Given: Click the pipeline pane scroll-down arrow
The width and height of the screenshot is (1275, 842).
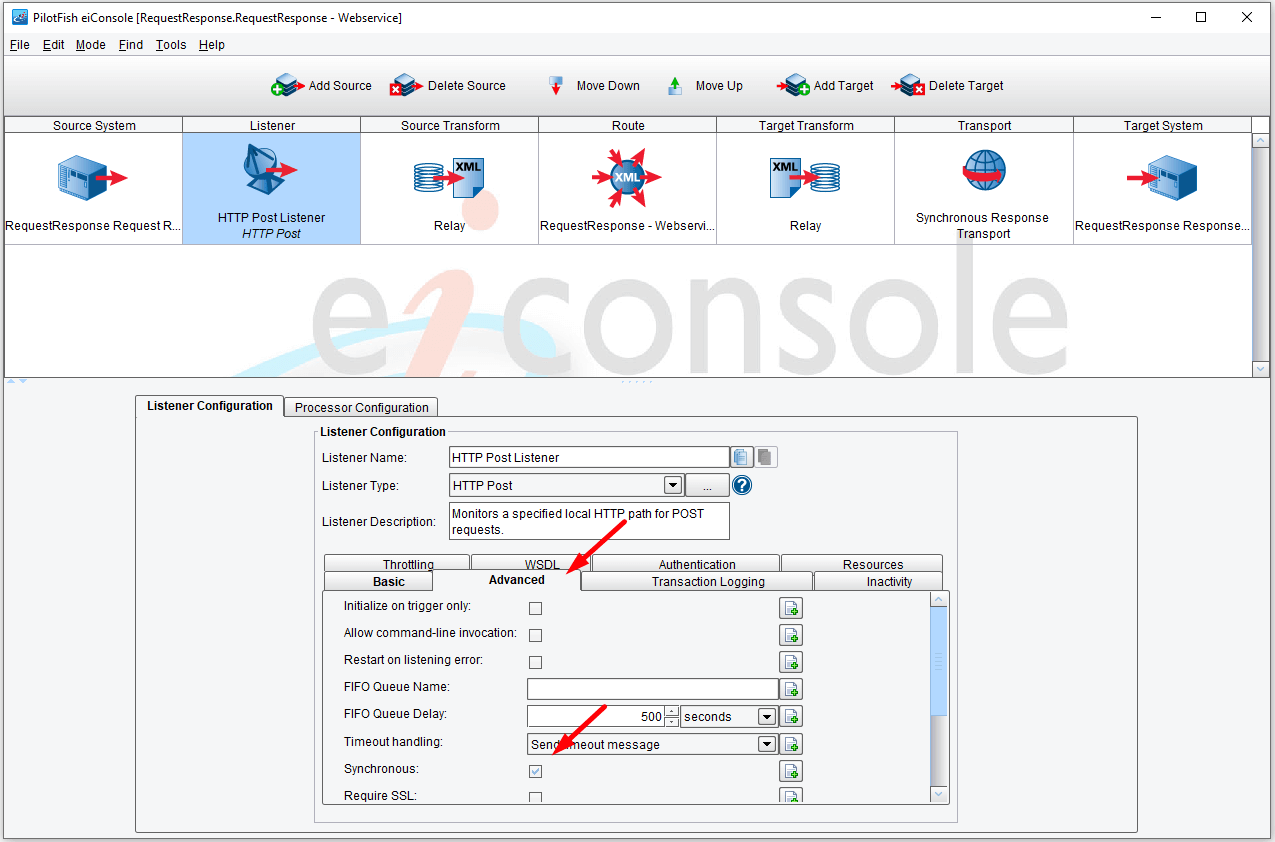Looking at the screenshot, I should [1260, 369].
